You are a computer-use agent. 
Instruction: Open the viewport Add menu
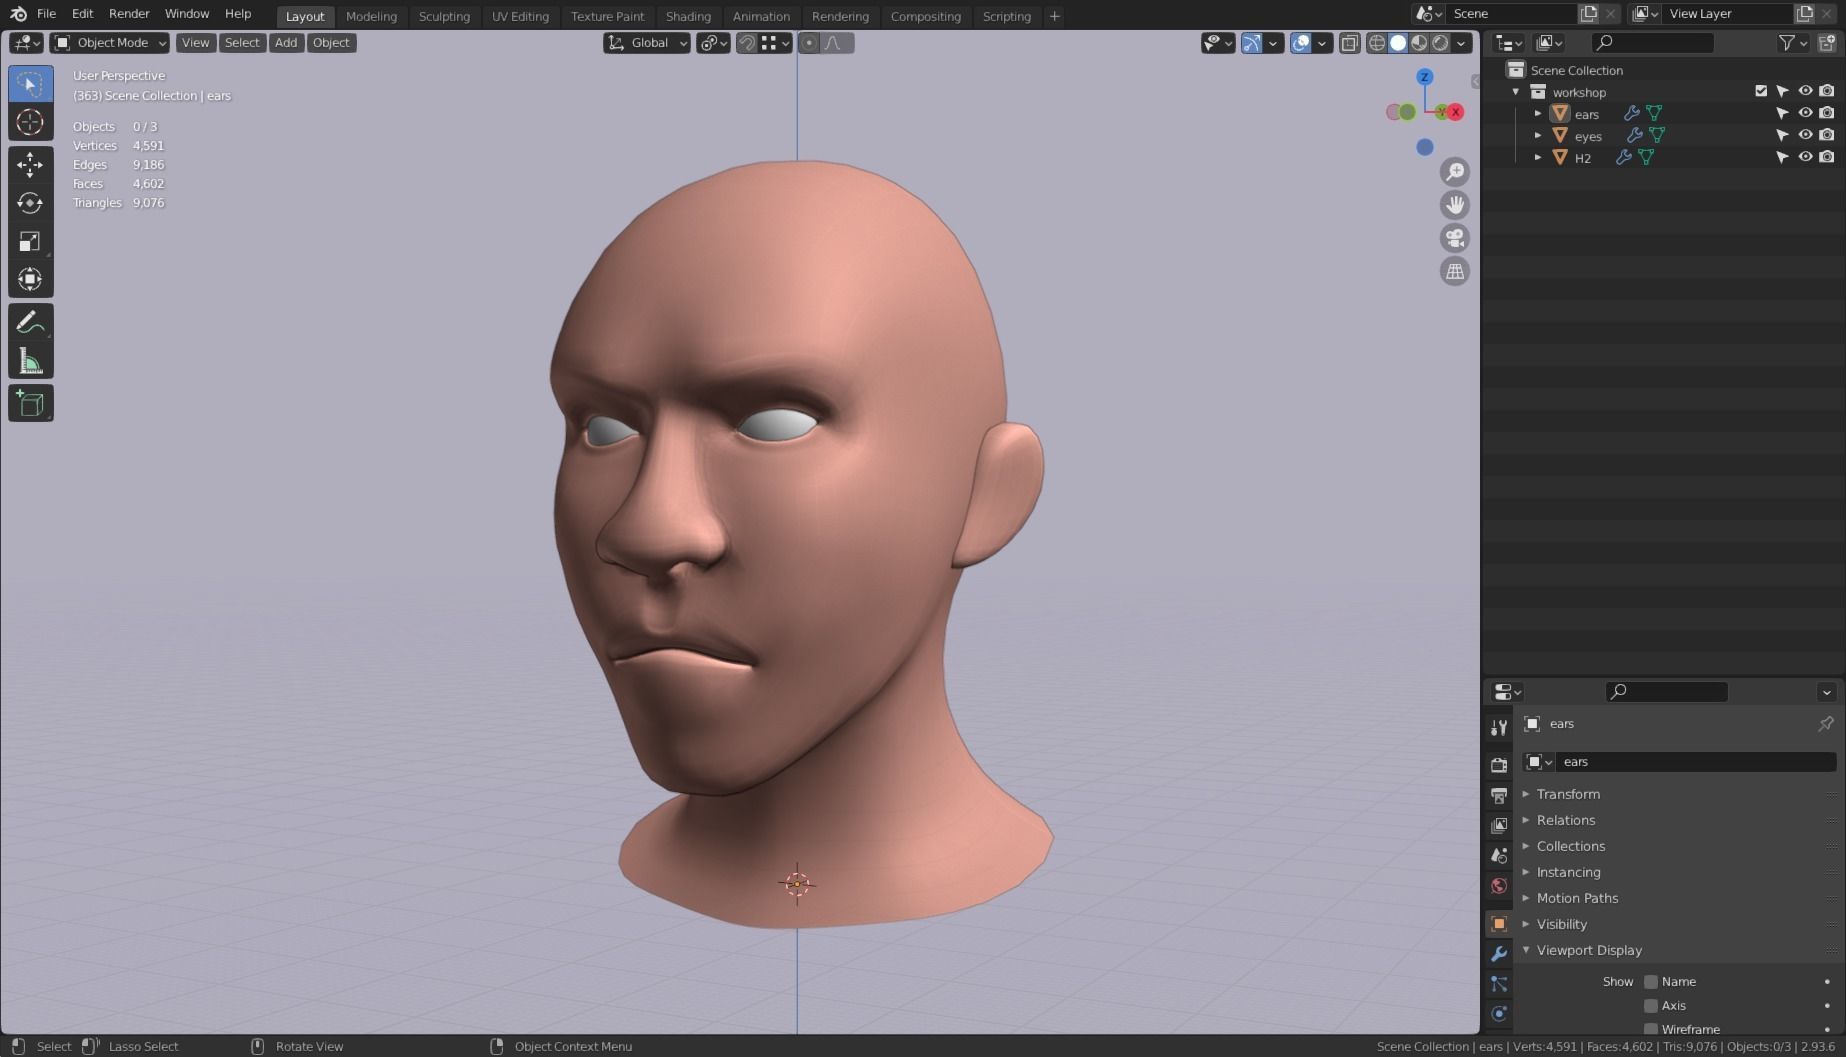[286, 43]
